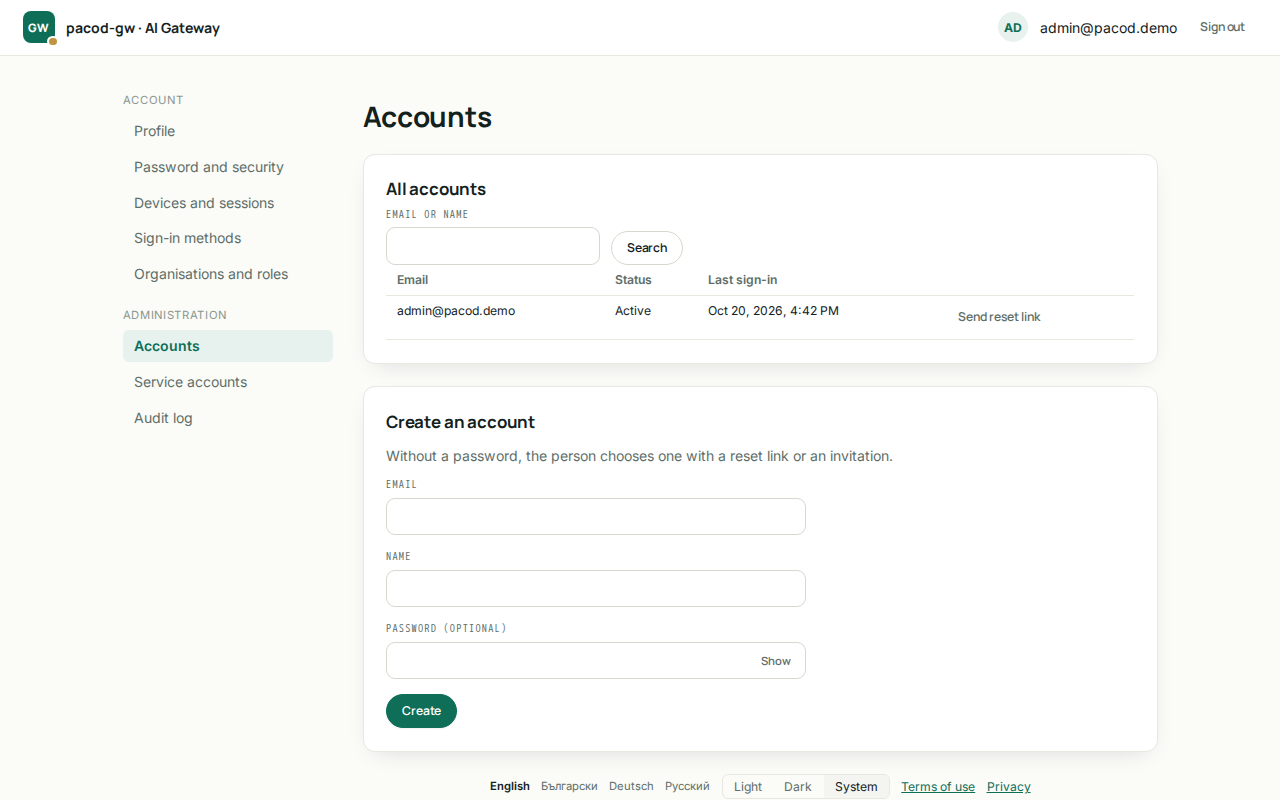
Task: Focus the Email or name search field
Action: coord(493,246)
